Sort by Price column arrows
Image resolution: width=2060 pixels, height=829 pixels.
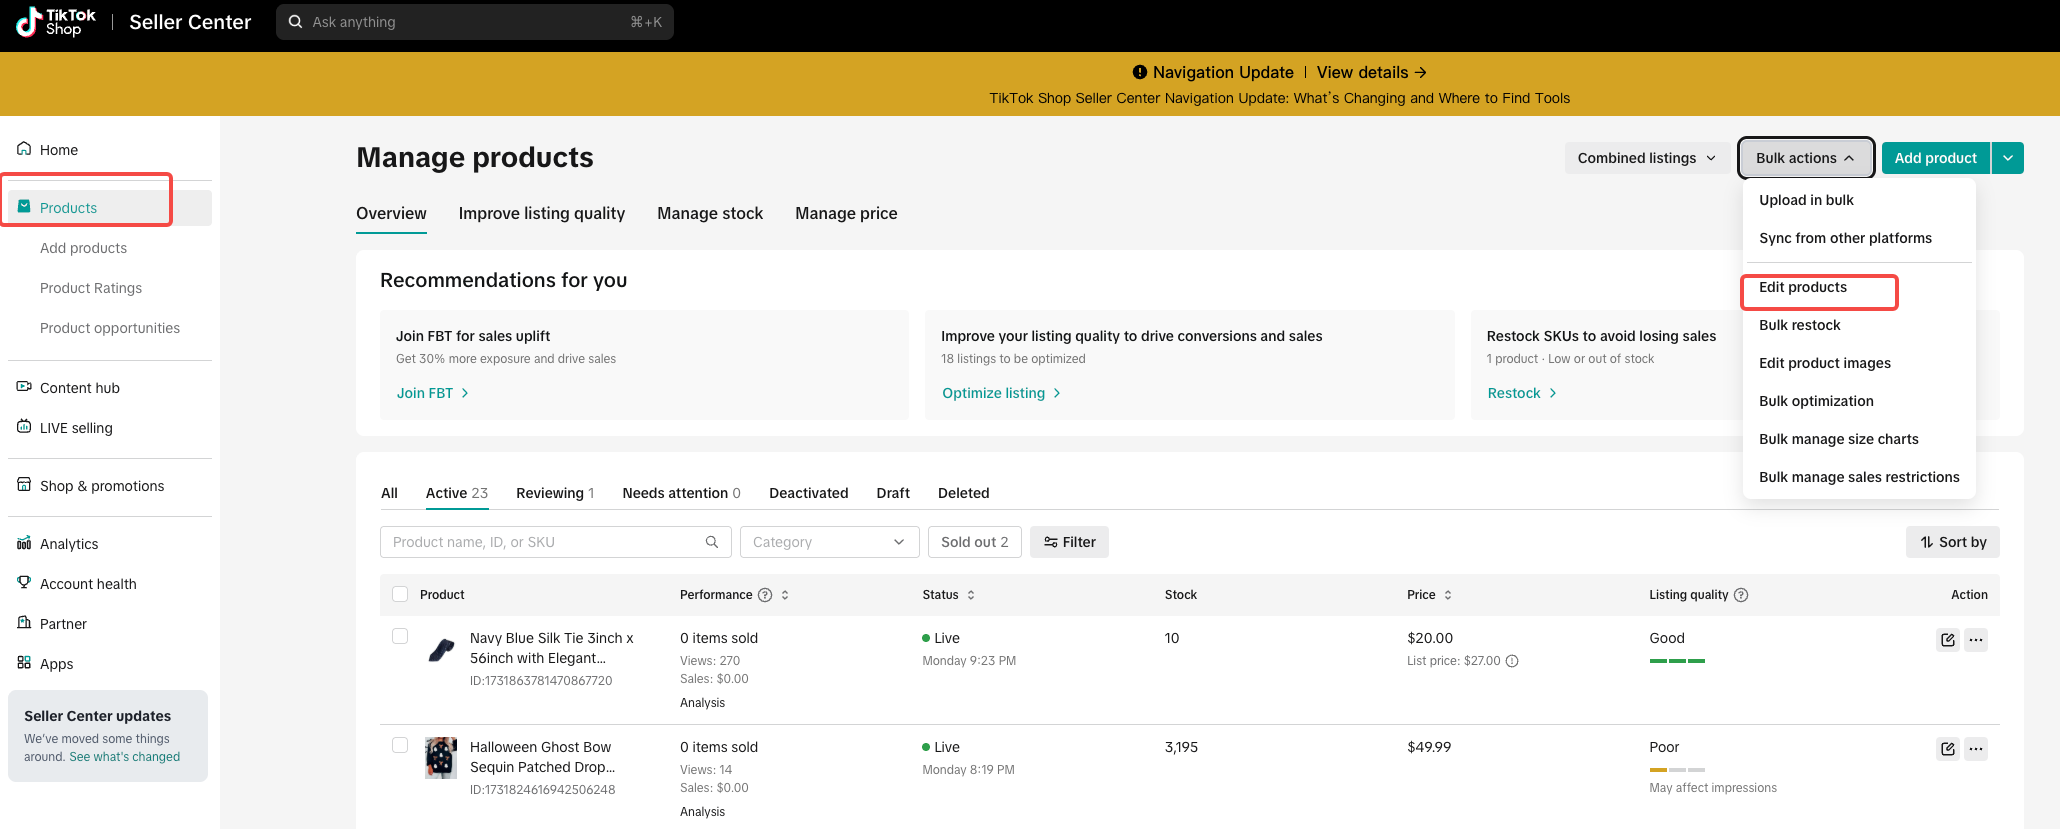pos(1448,595)
